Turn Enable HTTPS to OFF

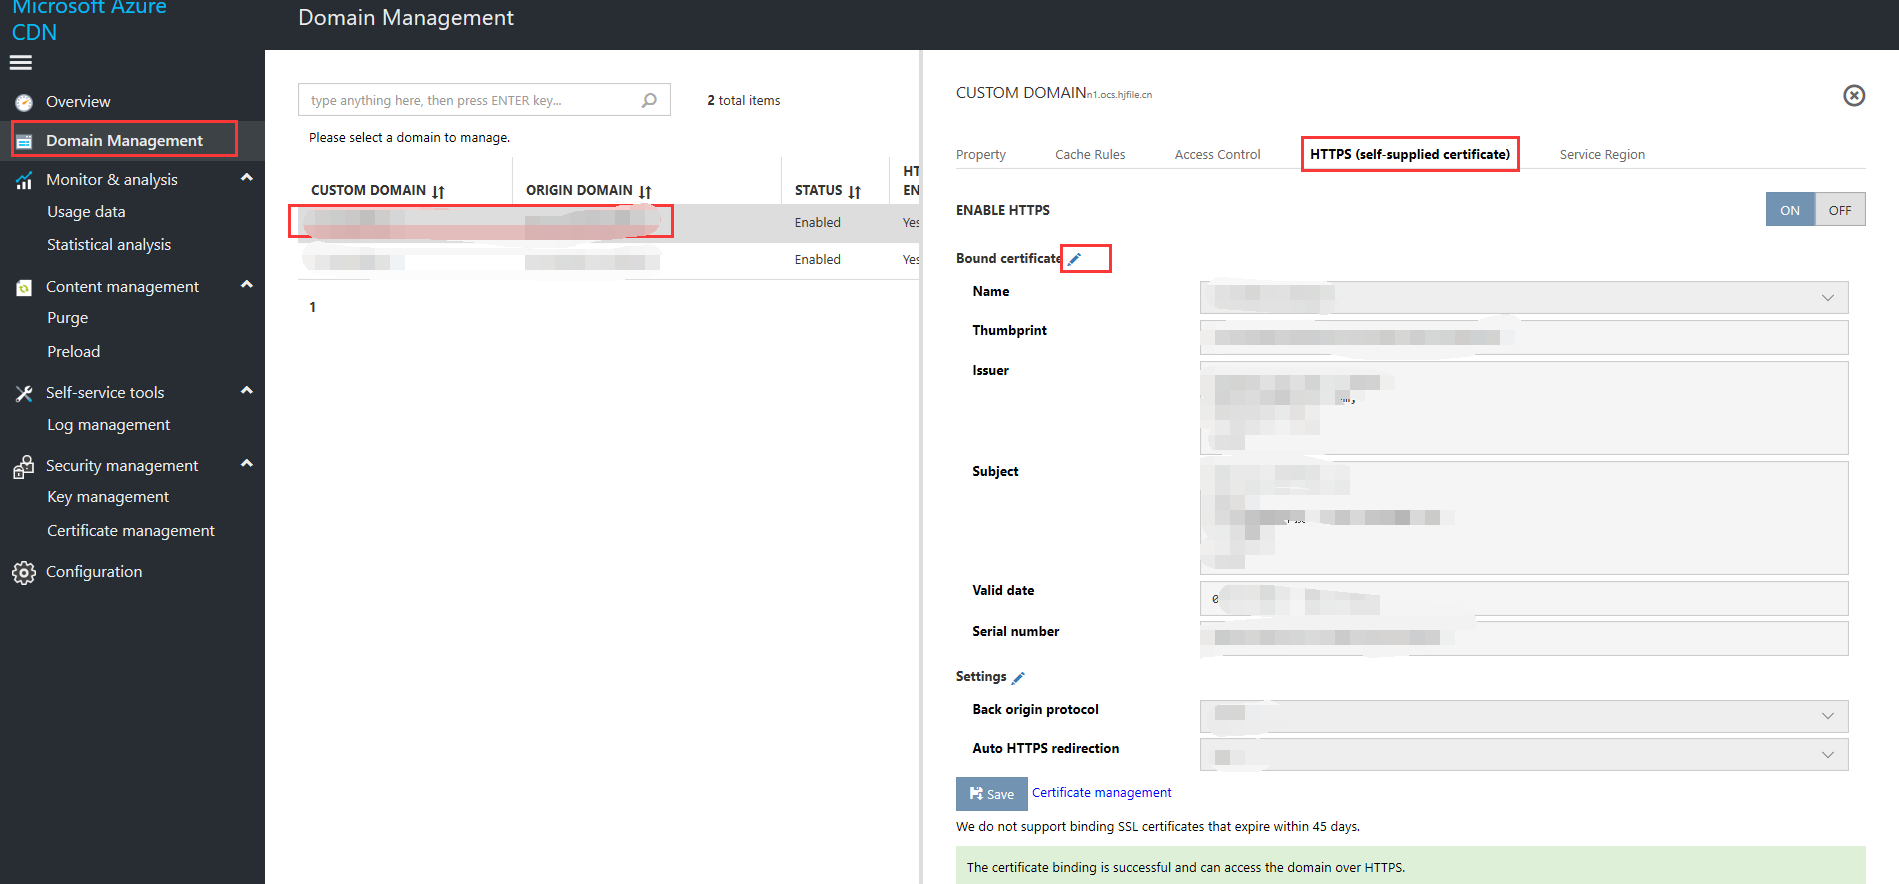click(x=1840, y=210)
